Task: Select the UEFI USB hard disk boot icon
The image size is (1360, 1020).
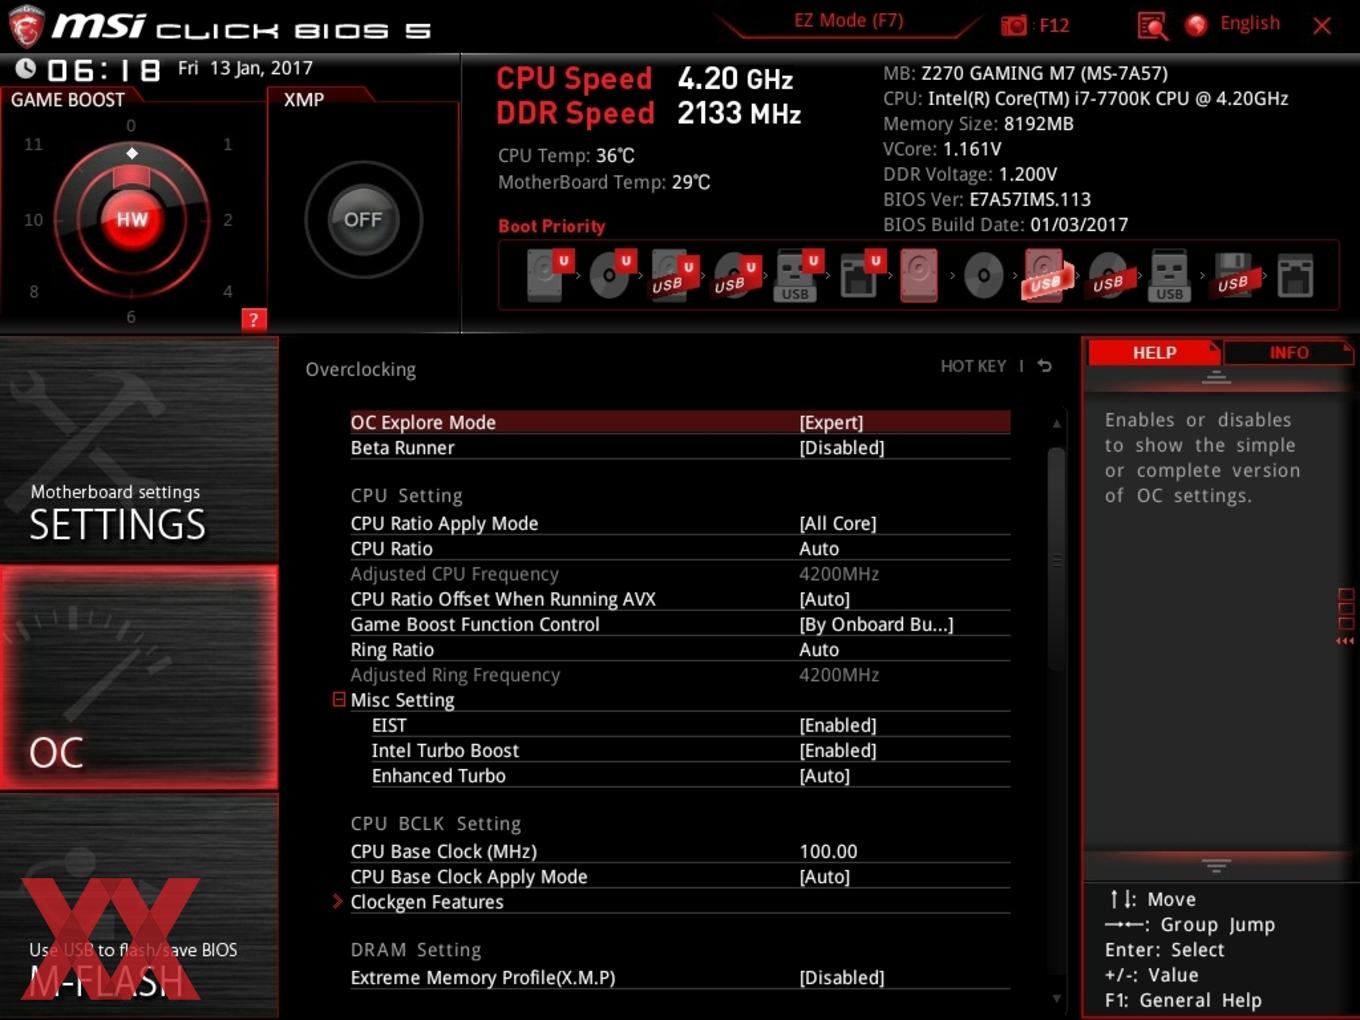Action: [672, 275]
